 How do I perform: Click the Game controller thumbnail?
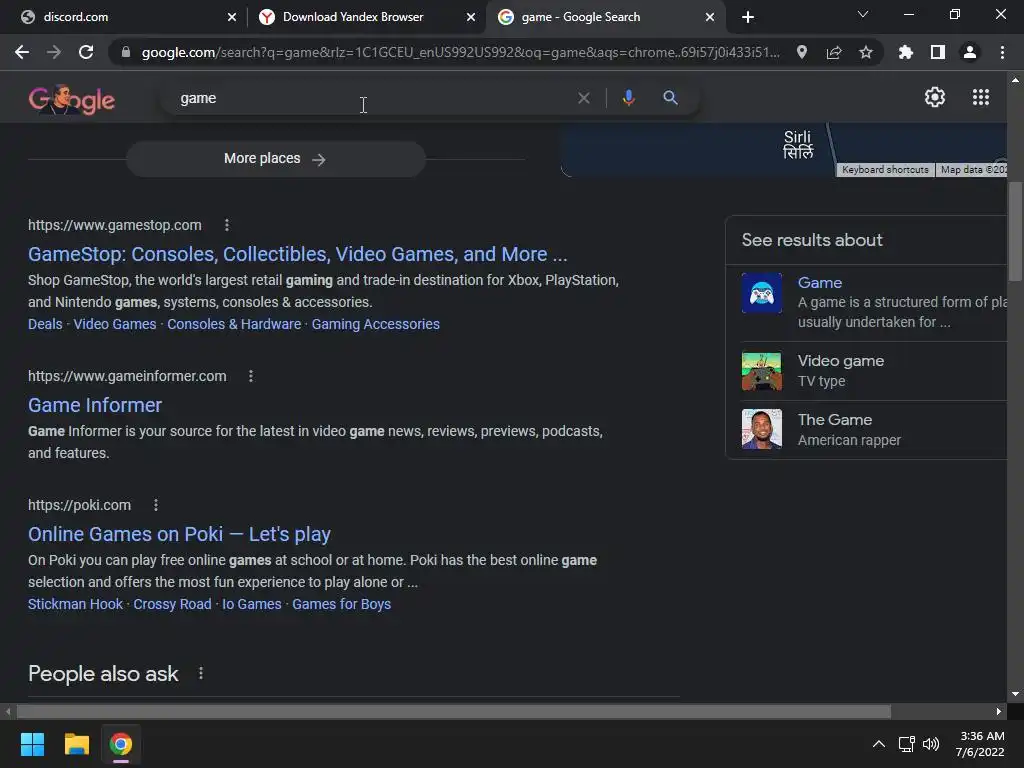(761, 293)
